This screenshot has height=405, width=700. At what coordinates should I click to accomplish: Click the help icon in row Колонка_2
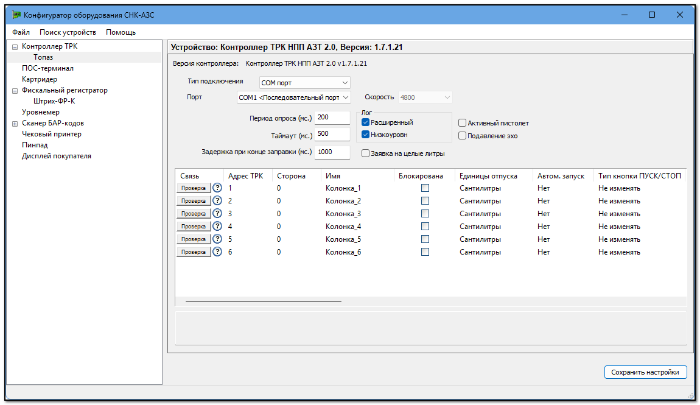coord(217,200)
